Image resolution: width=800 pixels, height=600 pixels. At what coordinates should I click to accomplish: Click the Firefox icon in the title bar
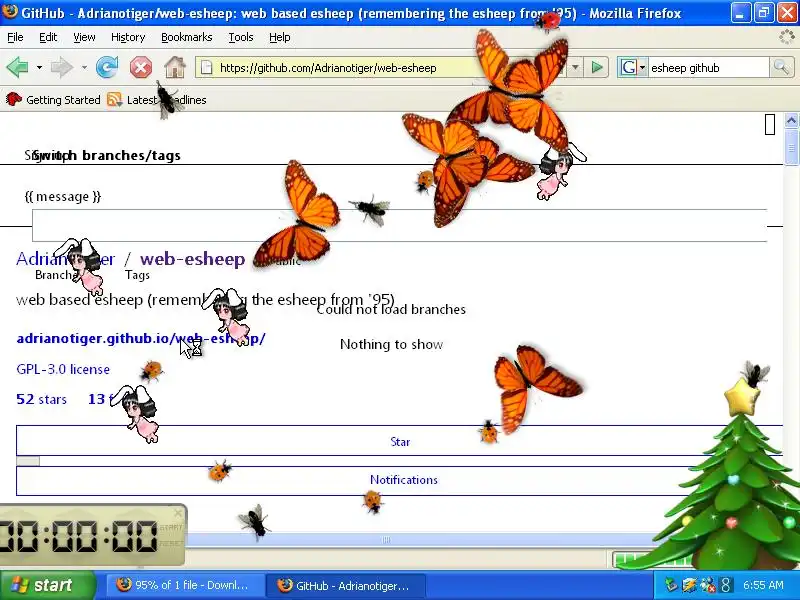10,11
